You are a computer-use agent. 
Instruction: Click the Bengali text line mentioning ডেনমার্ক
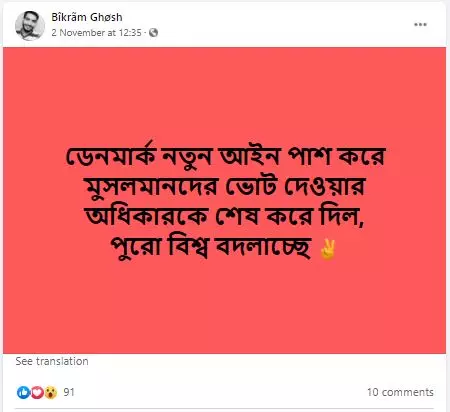click(x=225, y=155)
